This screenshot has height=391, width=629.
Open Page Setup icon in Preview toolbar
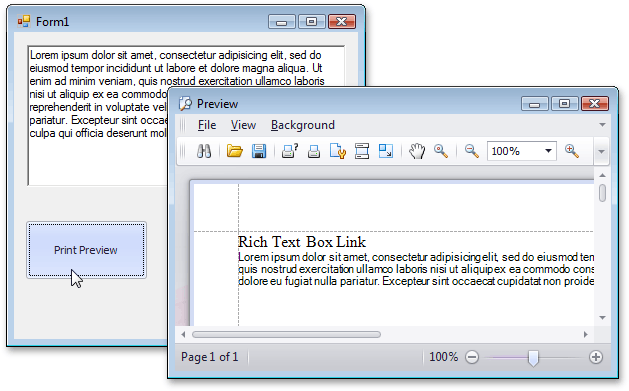point(338,151)
